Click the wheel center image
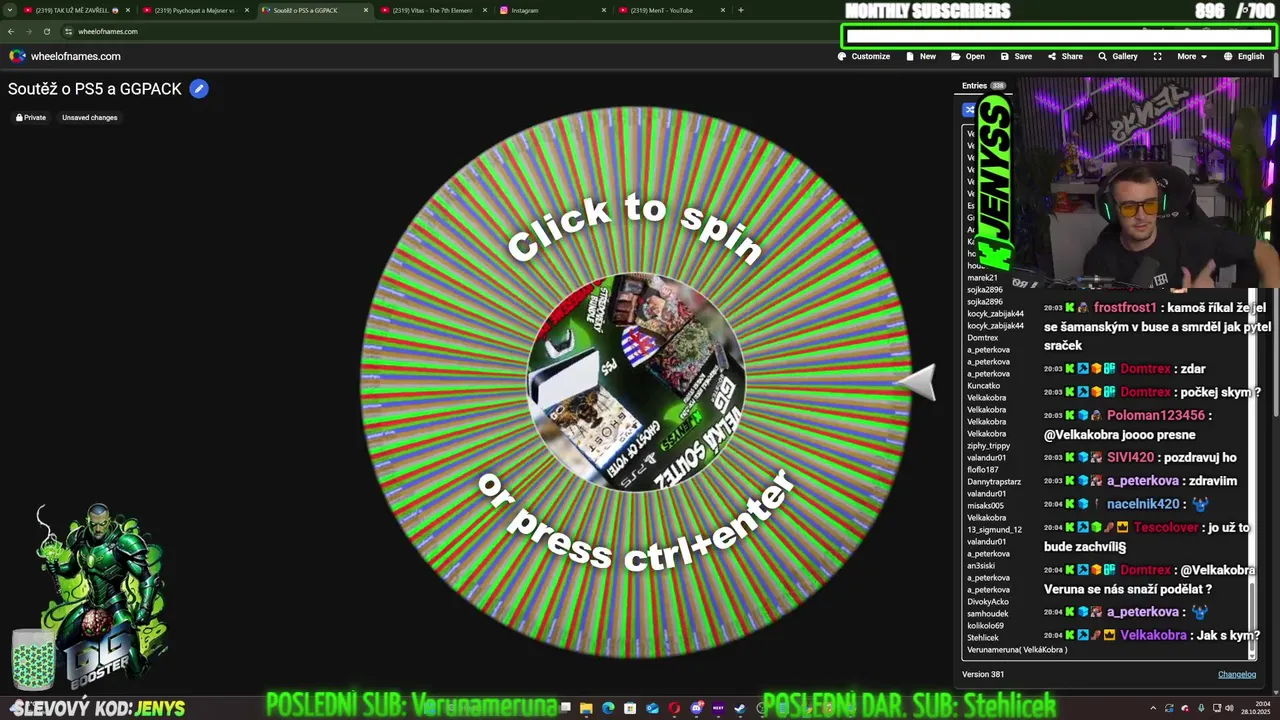 pos(636,383)
